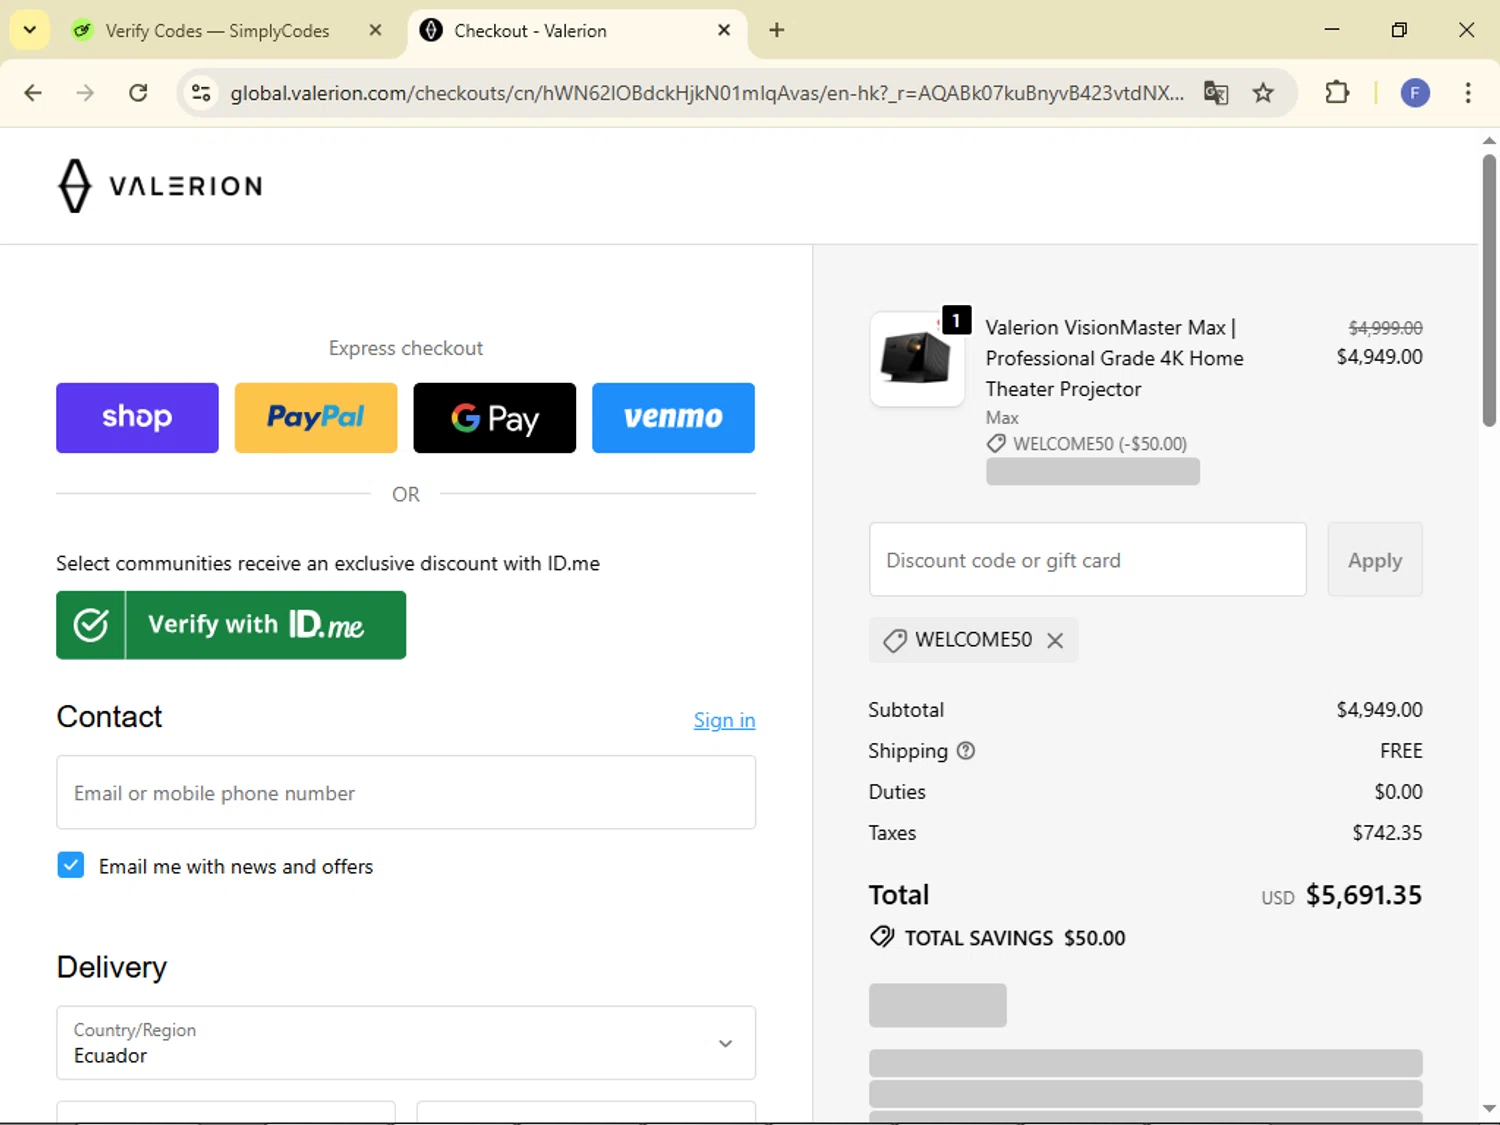Image resolution: width=1500 pixels, height=1125 pixels.
Task: Click the Total $5,691.35 amount
Action: click(x=1363, y=895)
